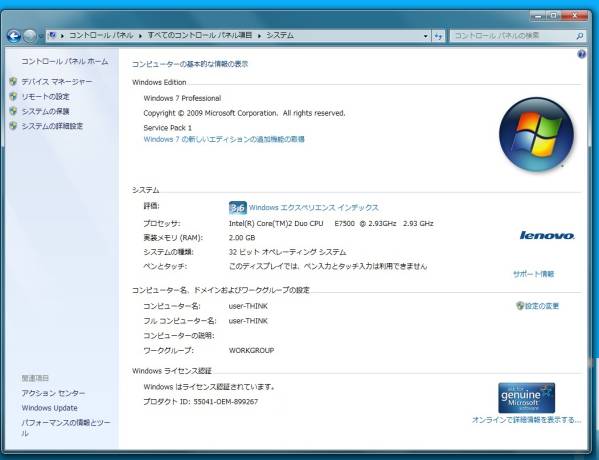599x460 pixels.
Task: Select システム breadcrumb segment
Action: 280,36
